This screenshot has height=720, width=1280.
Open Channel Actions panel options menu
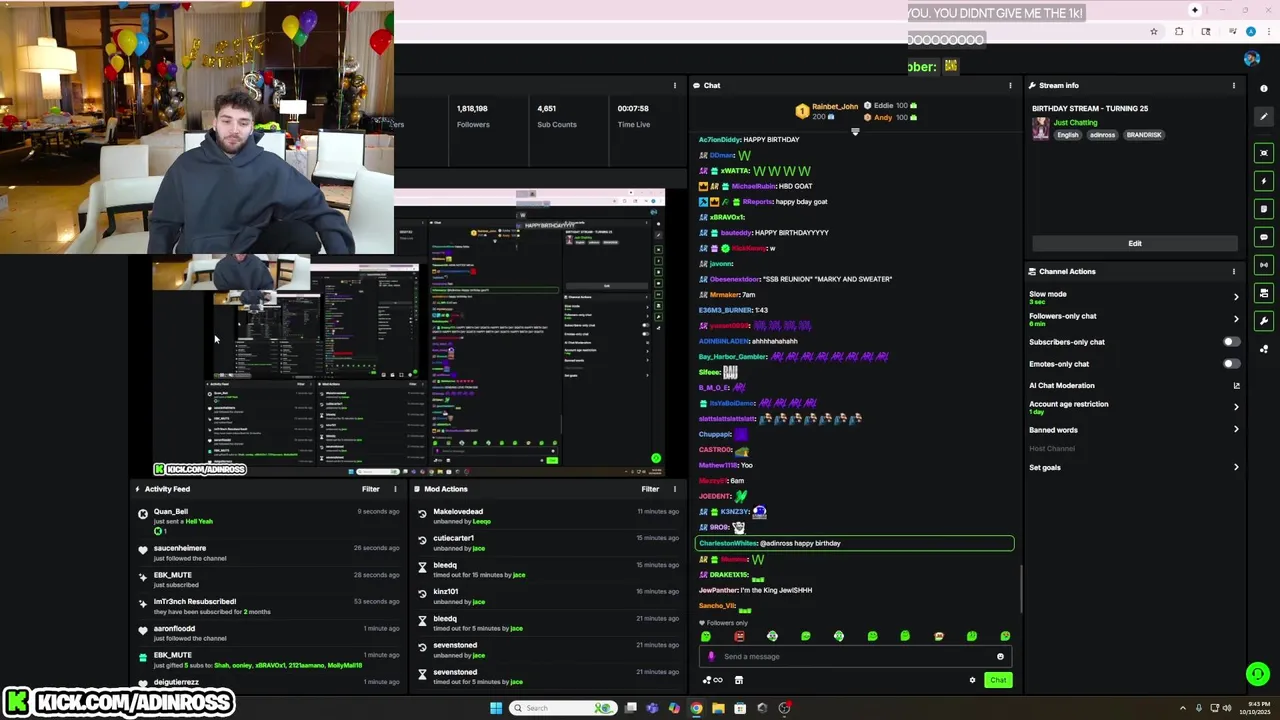tap(1233, 272)
